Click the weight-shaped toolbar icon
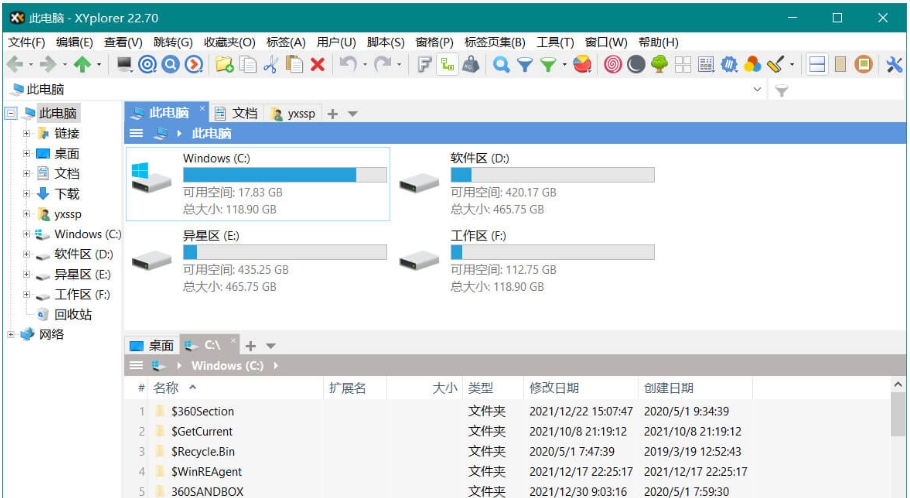 (x=471, y=64)
